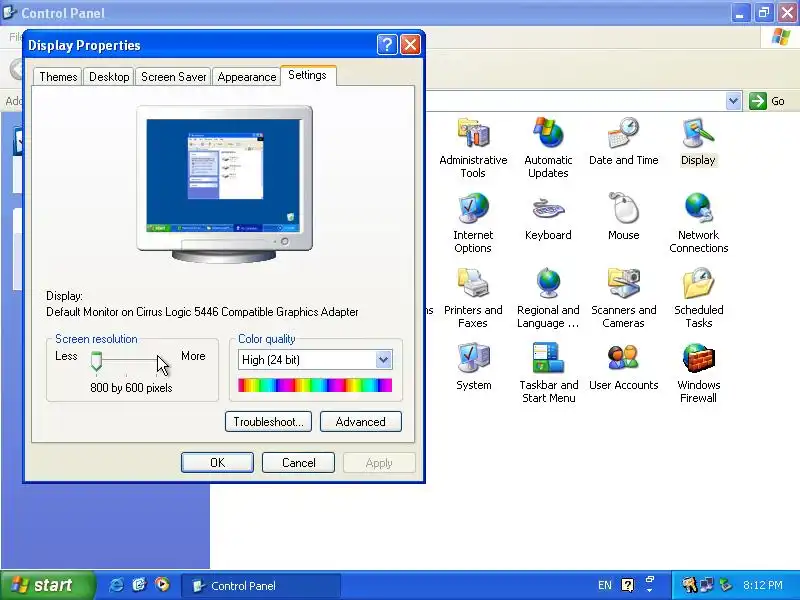Open Scheduled Tasks icon

coord(698,283)
